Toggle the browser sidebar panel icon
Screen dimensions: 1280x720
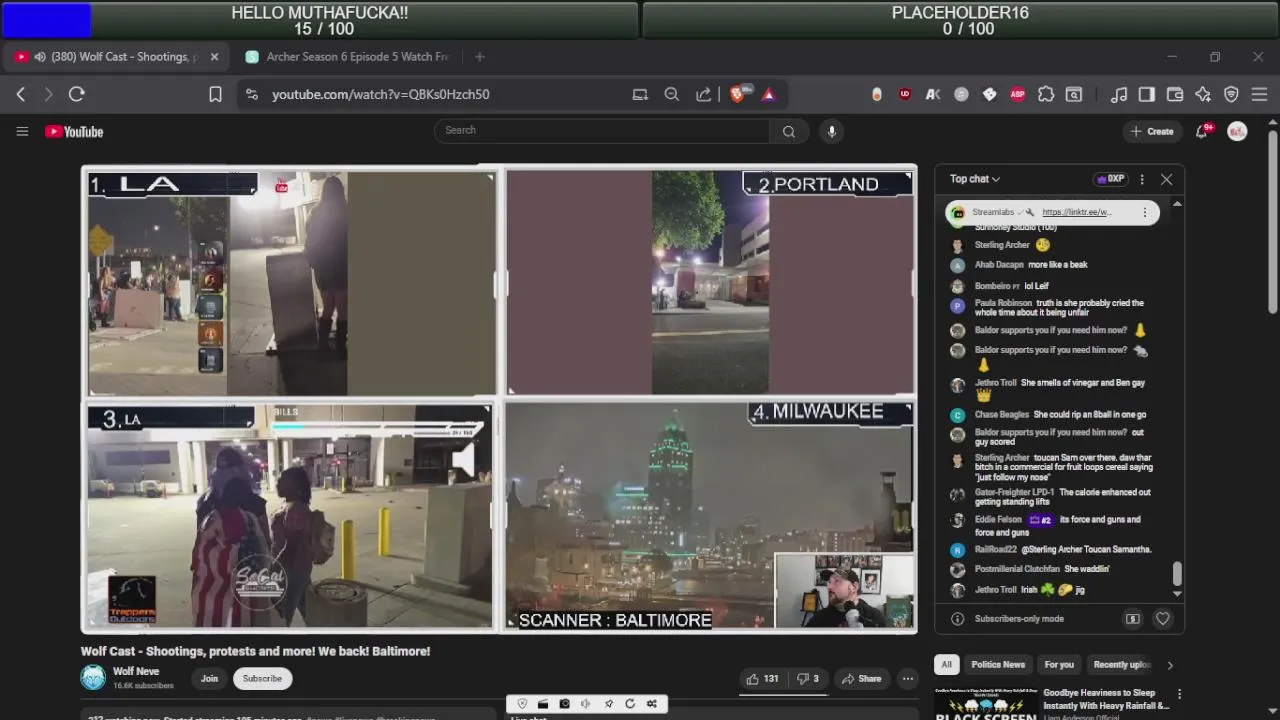tap(1147, 94)
